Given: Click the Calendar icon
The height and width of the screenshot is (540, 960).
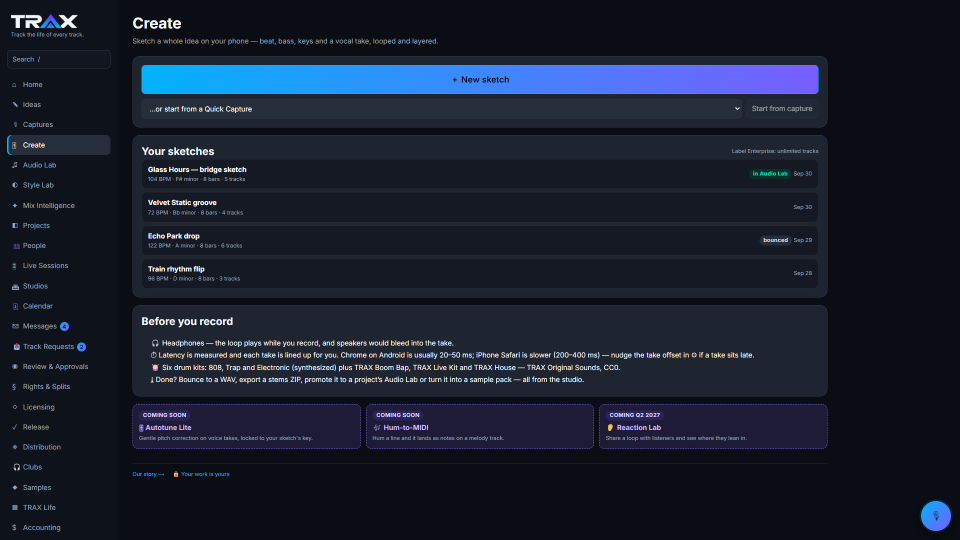Looking at the screenshot, I should click(x=15, y=306).
